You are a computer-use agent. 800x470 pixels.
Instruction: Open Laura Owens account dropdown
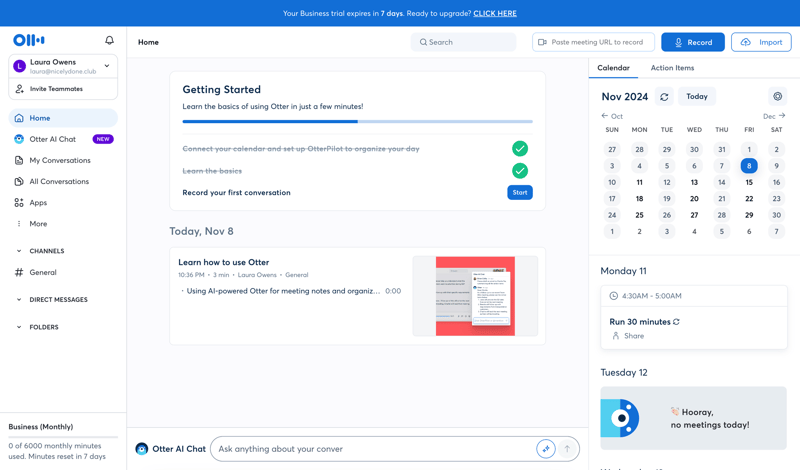click(63, 66)
